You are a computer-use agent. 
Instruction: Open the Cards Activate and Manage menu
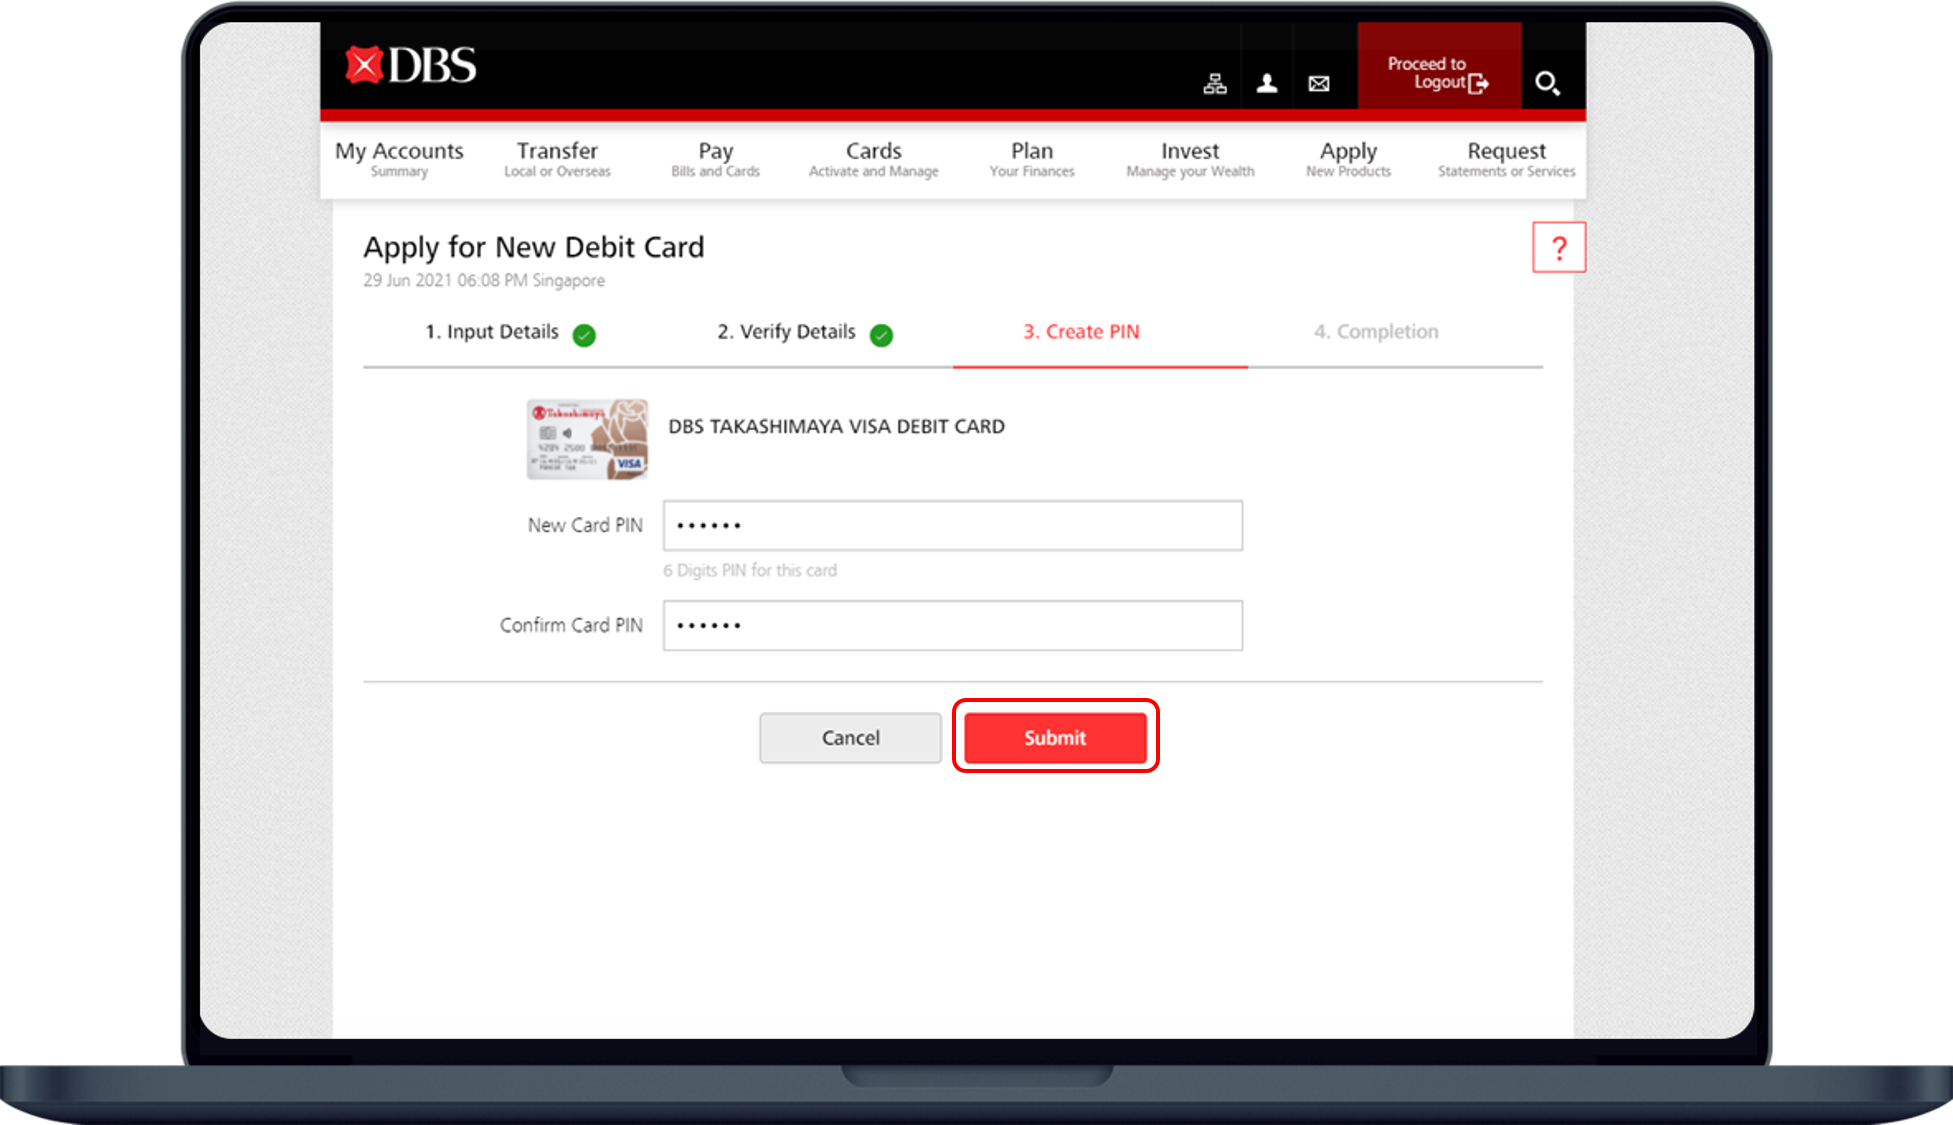coord(872,158)
